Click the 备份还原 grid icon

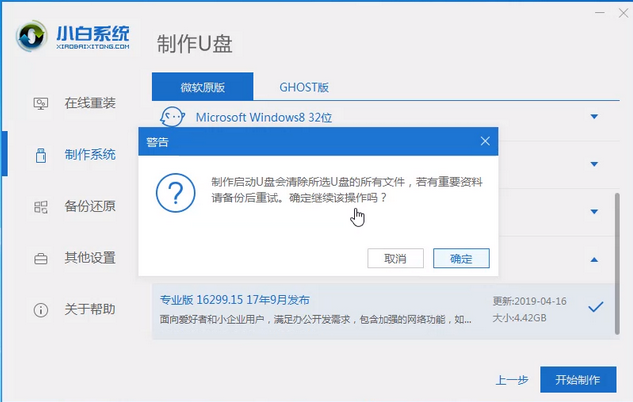coord(41,207)
